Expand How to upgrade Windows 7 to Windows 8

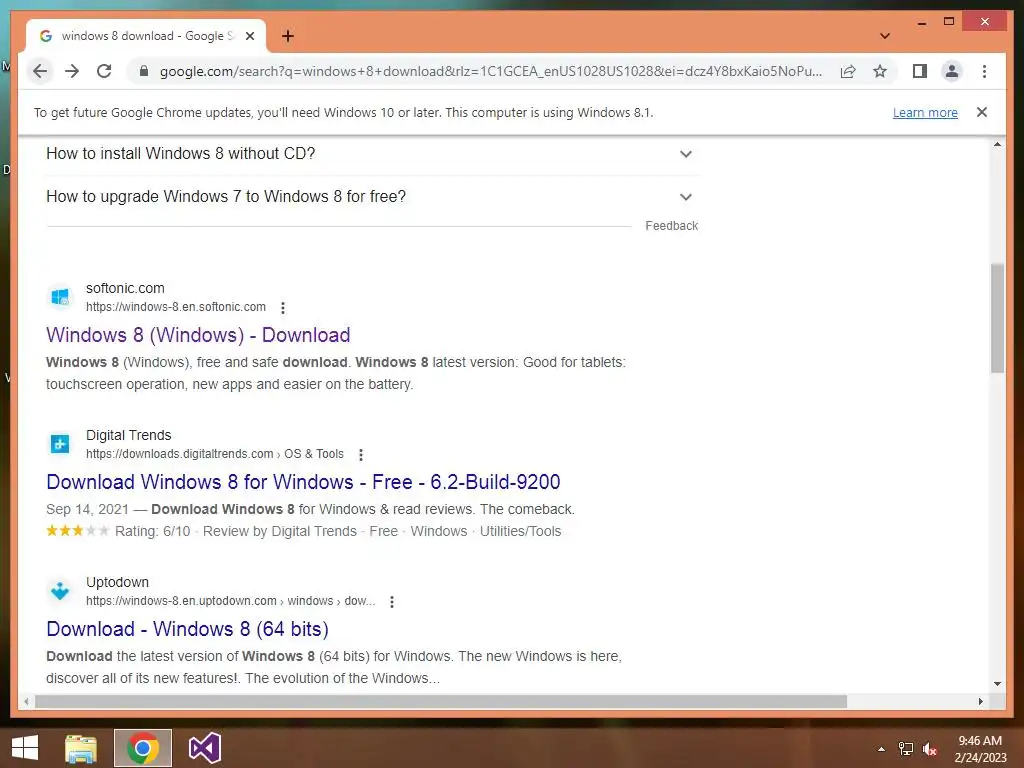coord(372,197)
